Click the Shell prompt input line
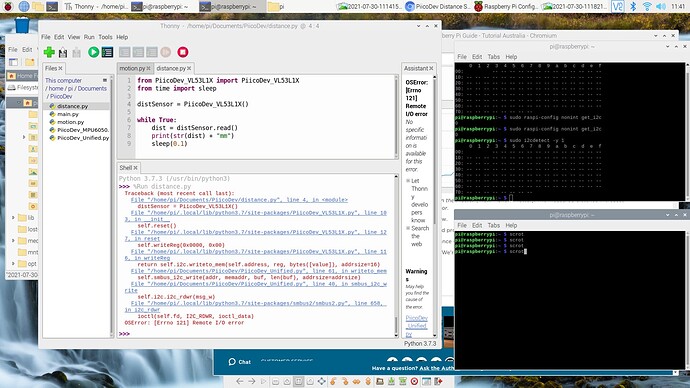The width and height of the screenshot is (690, 388). pos(257,333)
